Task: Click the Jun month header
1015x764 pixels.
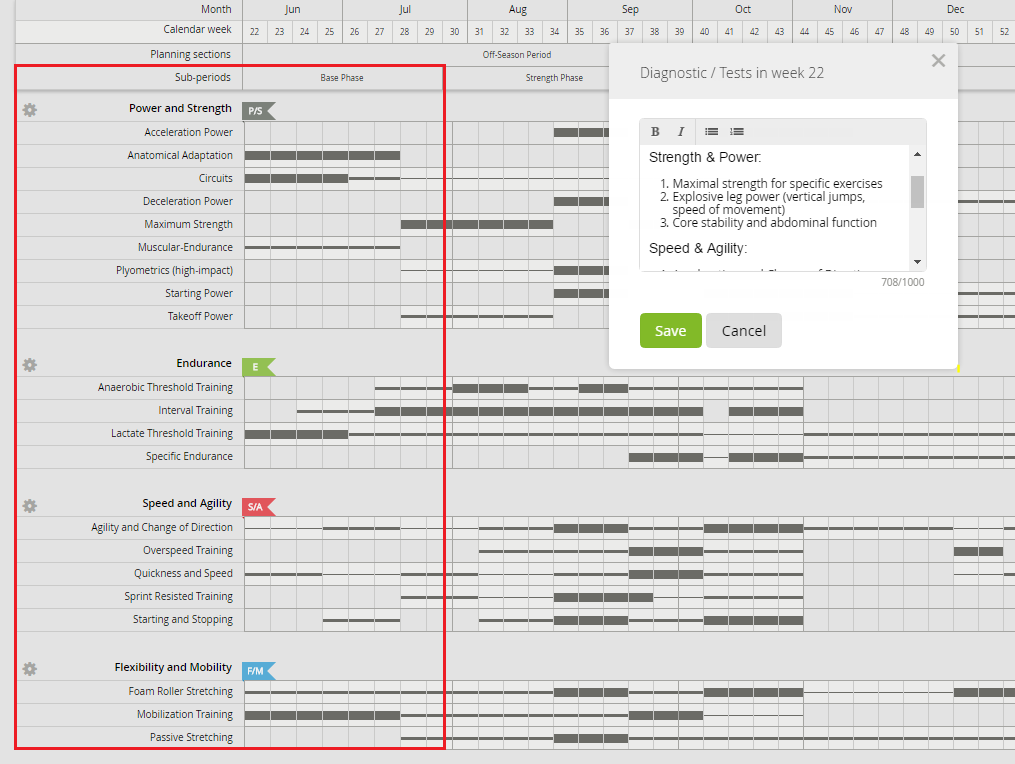Action: (293, 9)
